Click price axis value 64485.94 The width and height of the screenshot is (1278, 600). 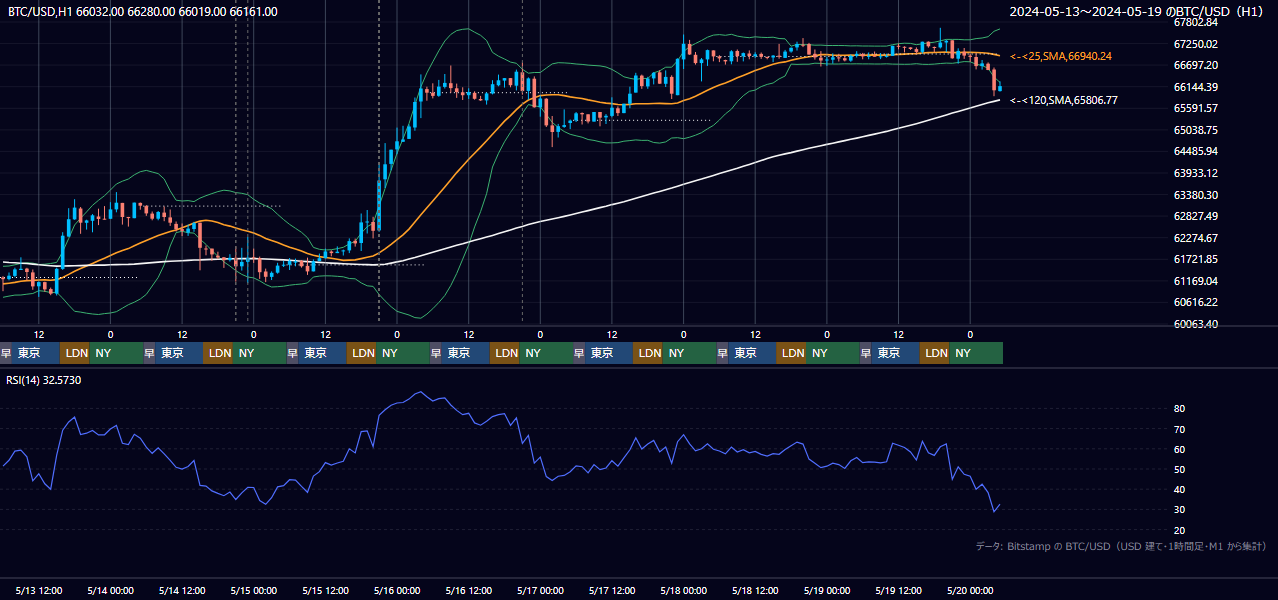[1195, 151]
